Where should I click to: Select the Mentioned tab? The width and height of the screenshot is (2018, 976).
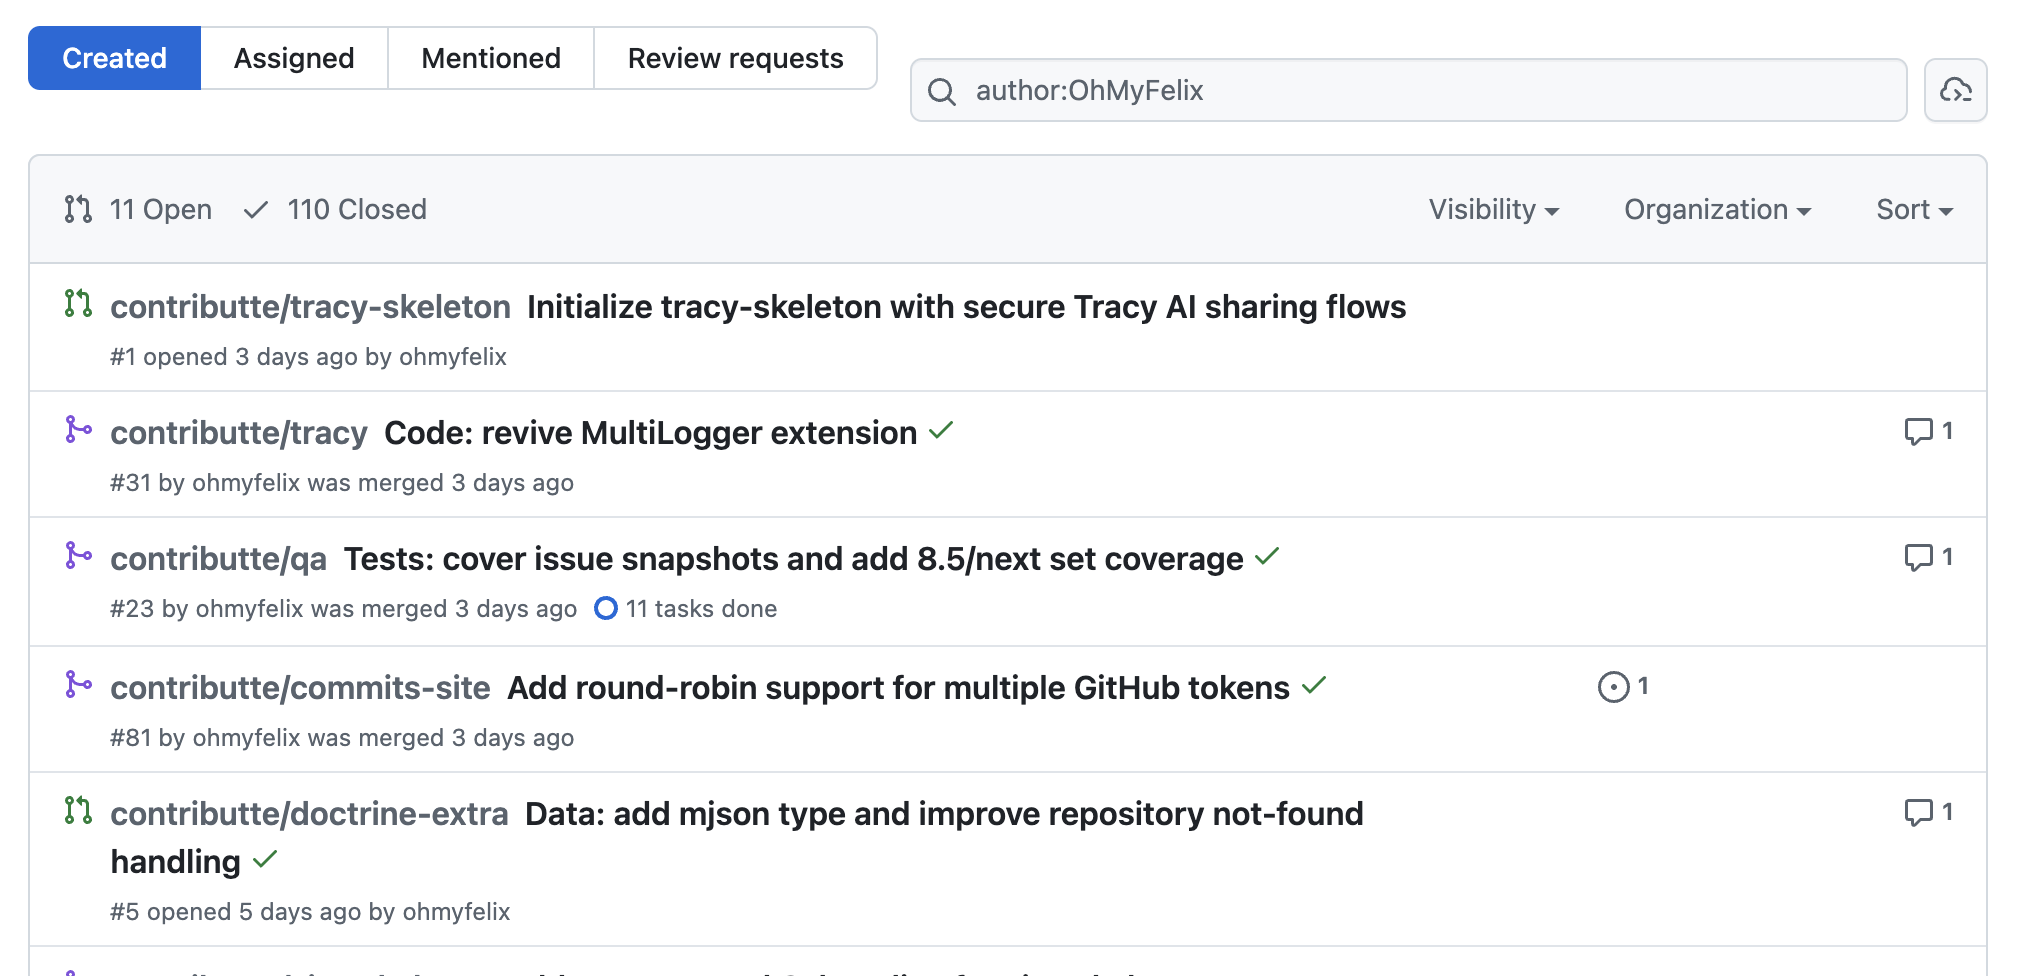click(491, 58)
